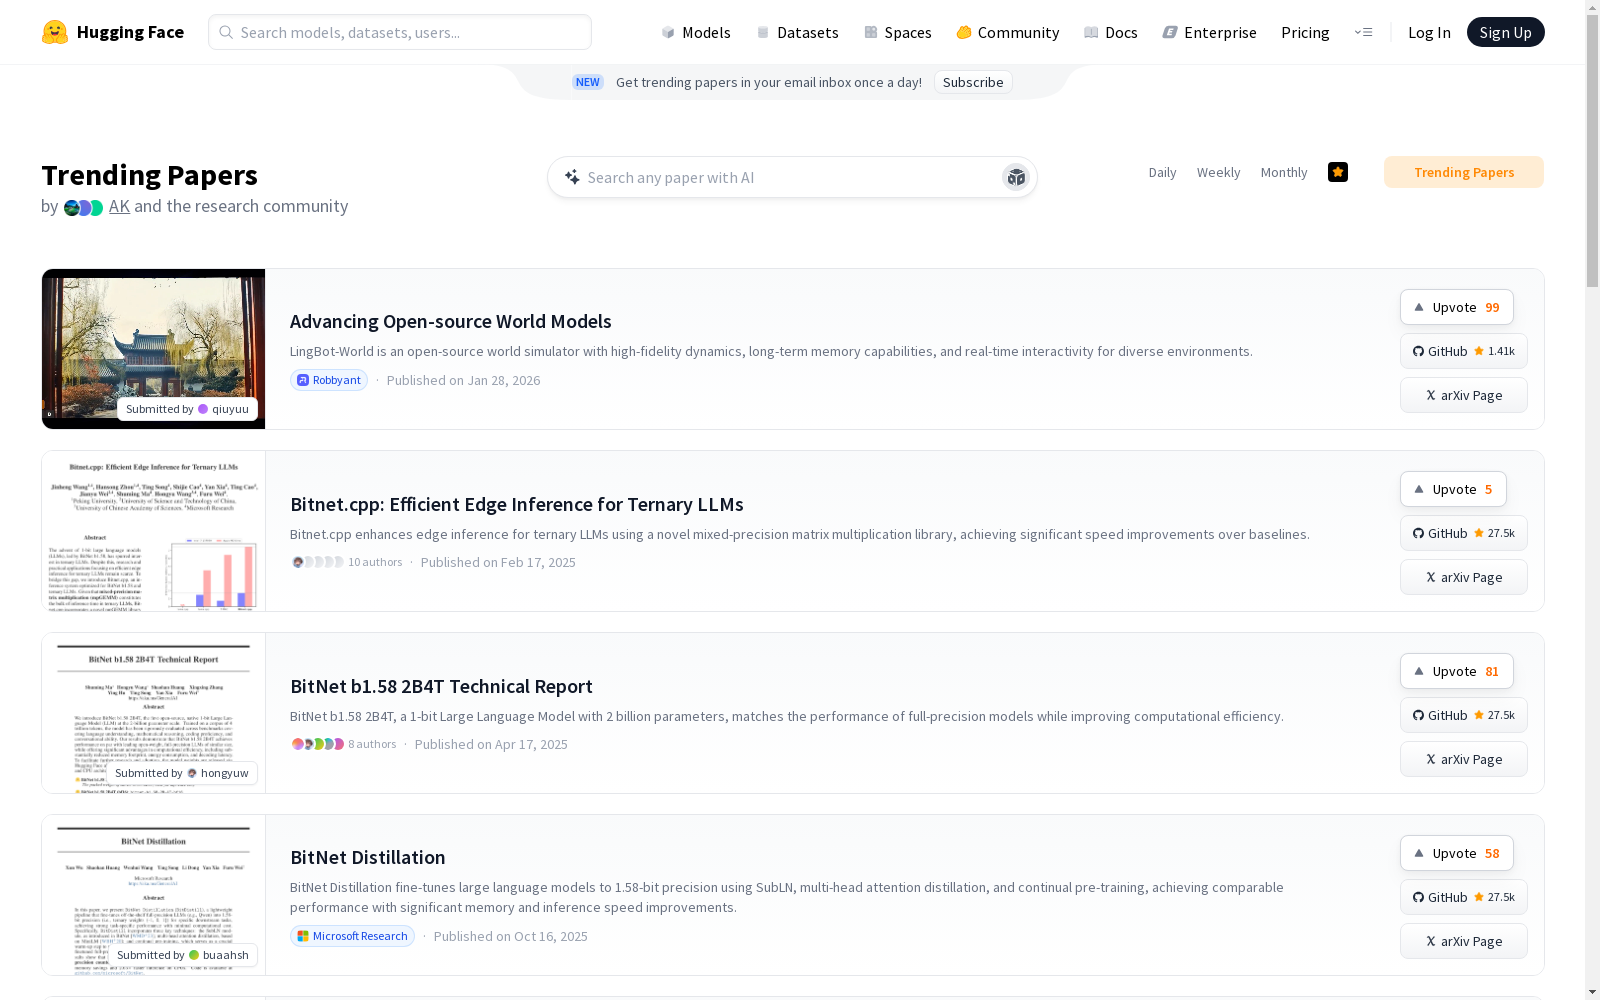Screen dimensions: 1600x1000
Task: Click the orange star icon beside Monthly
Action: pos(1338,172)
